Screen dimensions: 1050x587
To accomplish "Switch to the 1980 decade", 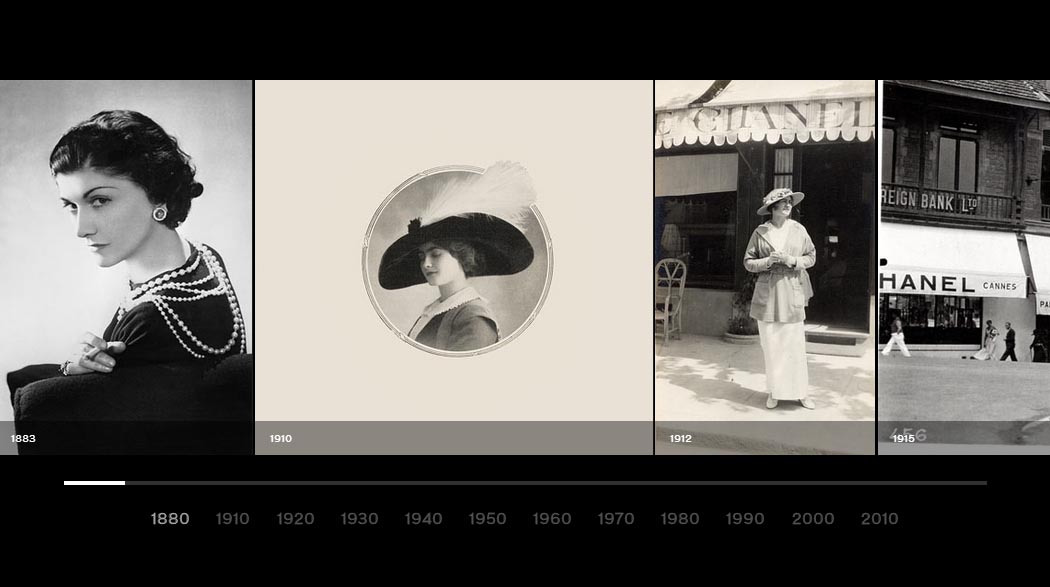I will (x=680, y=519).
